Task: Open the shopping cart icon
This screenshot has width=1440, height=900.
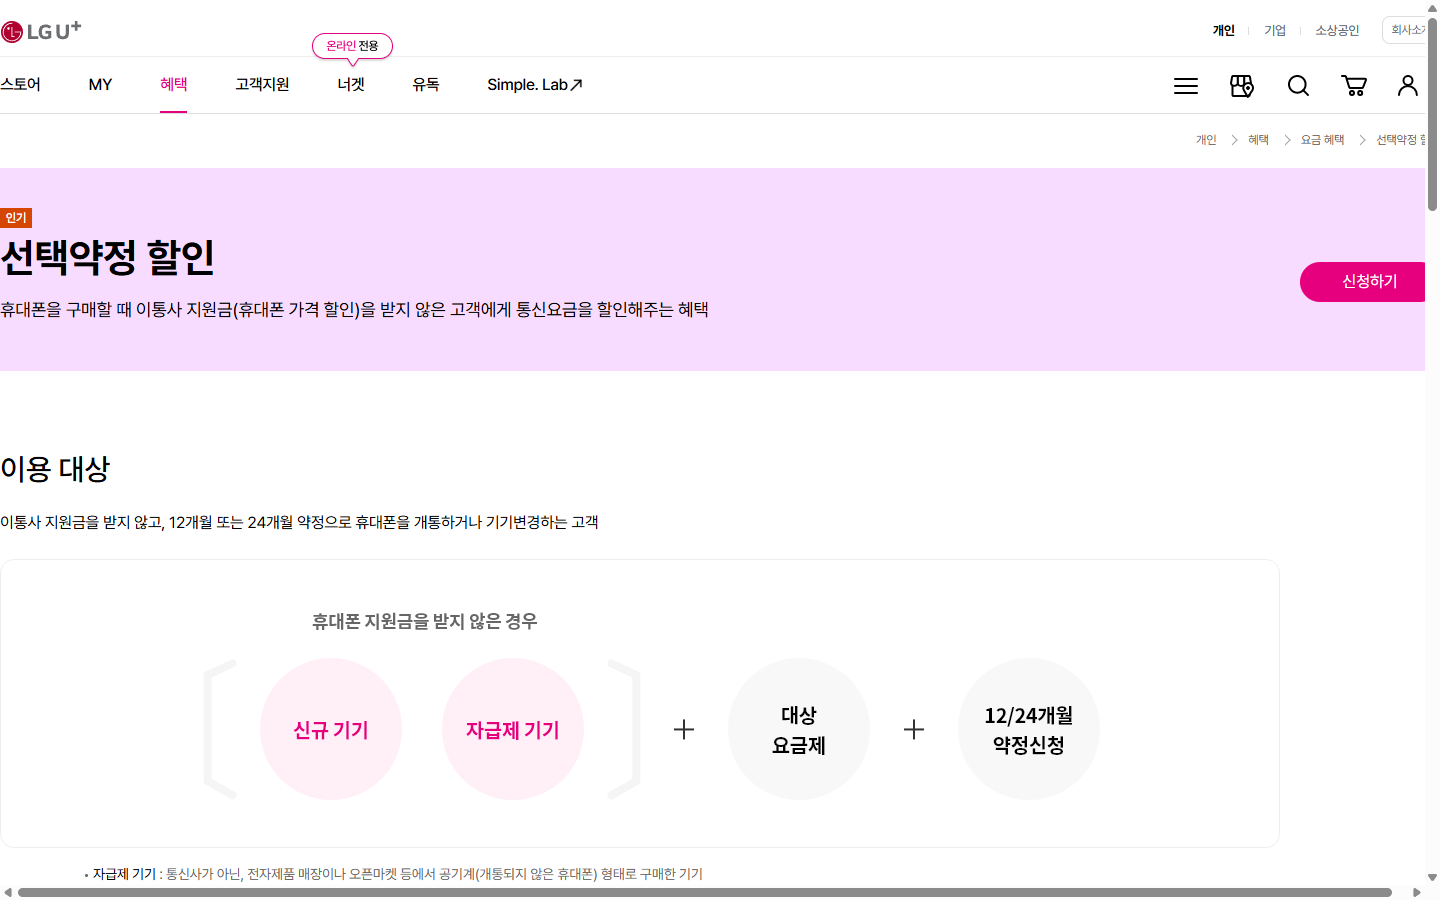Action: point(1354,86)
